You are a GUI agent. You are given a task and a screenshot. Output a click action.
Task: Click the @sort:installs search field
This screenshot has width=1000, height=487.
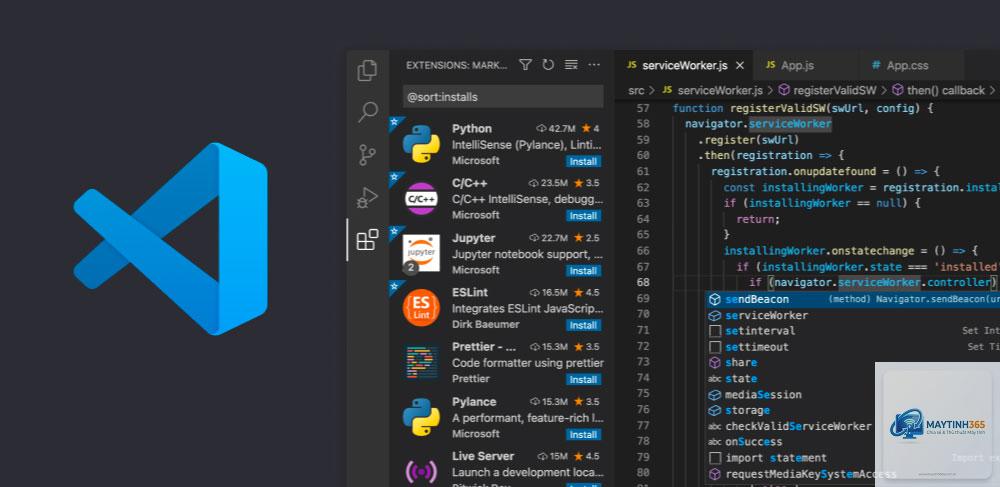click(503, 97)
